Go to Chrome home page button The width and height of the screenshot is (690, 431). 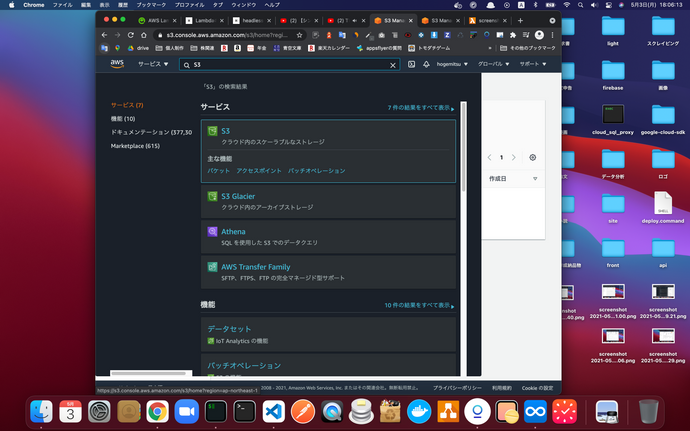[x=143, y=35]
